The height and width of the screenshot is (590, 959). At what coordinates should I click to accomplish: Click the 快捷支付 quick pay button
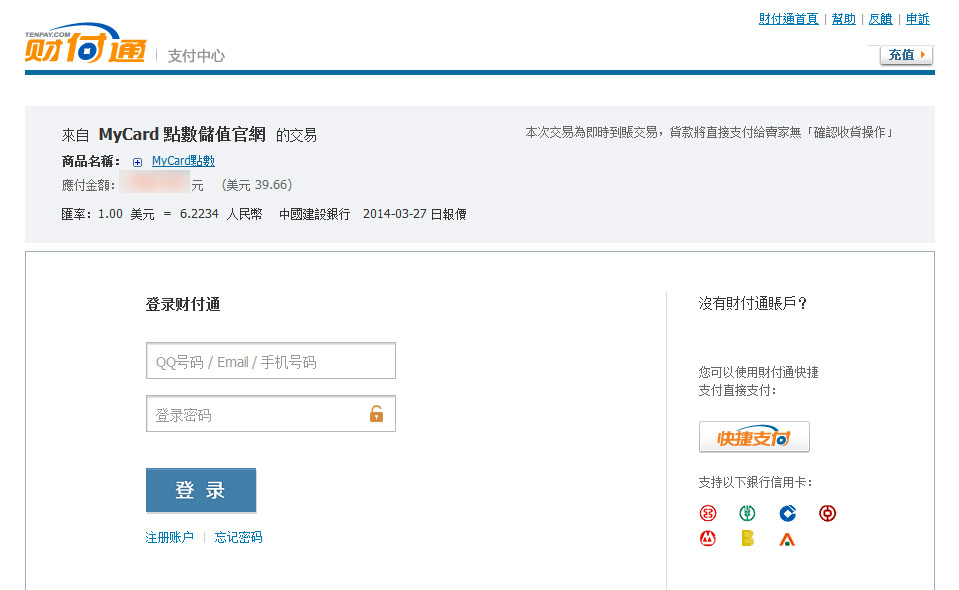pos(754,437)
